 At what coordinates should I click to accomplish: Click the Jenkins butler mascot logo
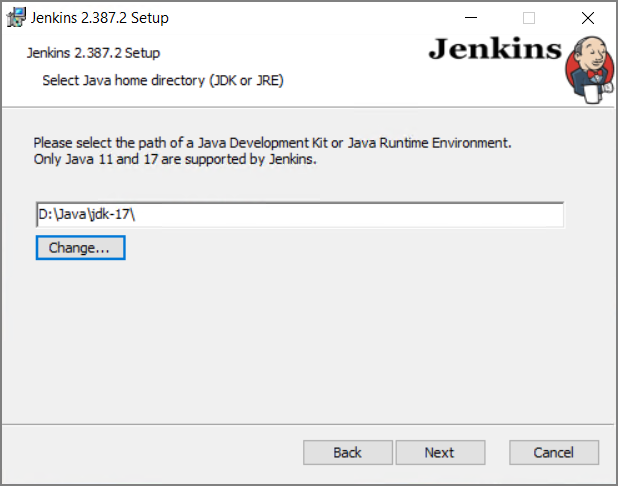coord(589,70)
